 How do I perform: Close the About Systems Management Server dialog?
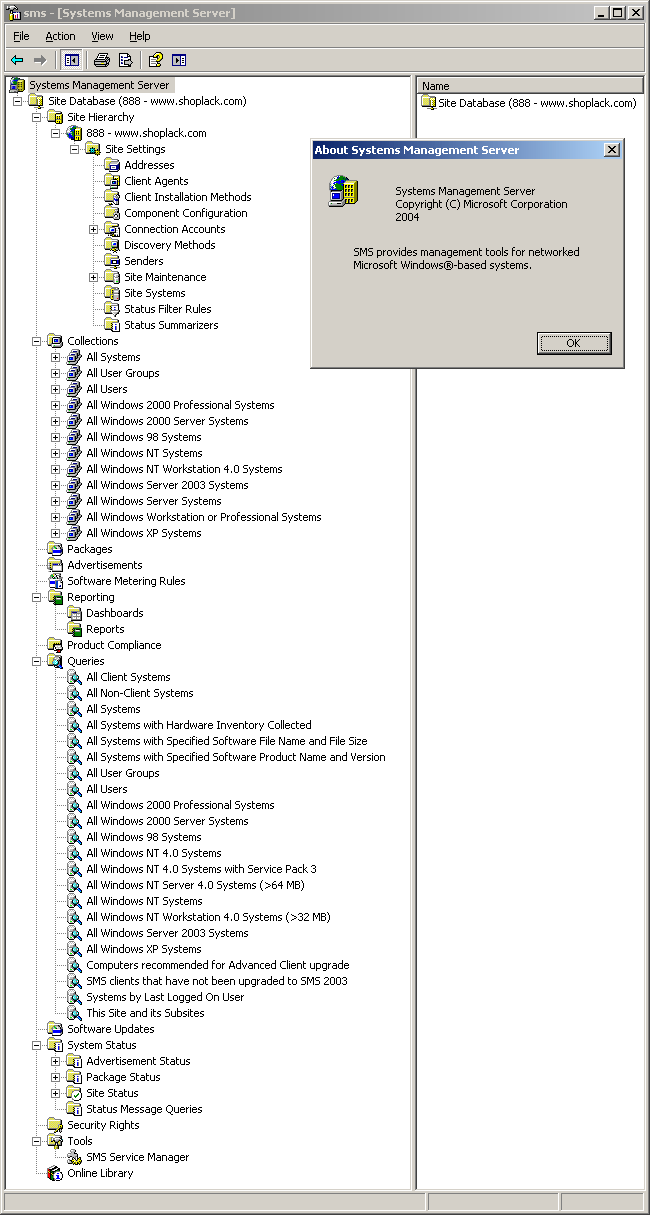click(612, 150)
